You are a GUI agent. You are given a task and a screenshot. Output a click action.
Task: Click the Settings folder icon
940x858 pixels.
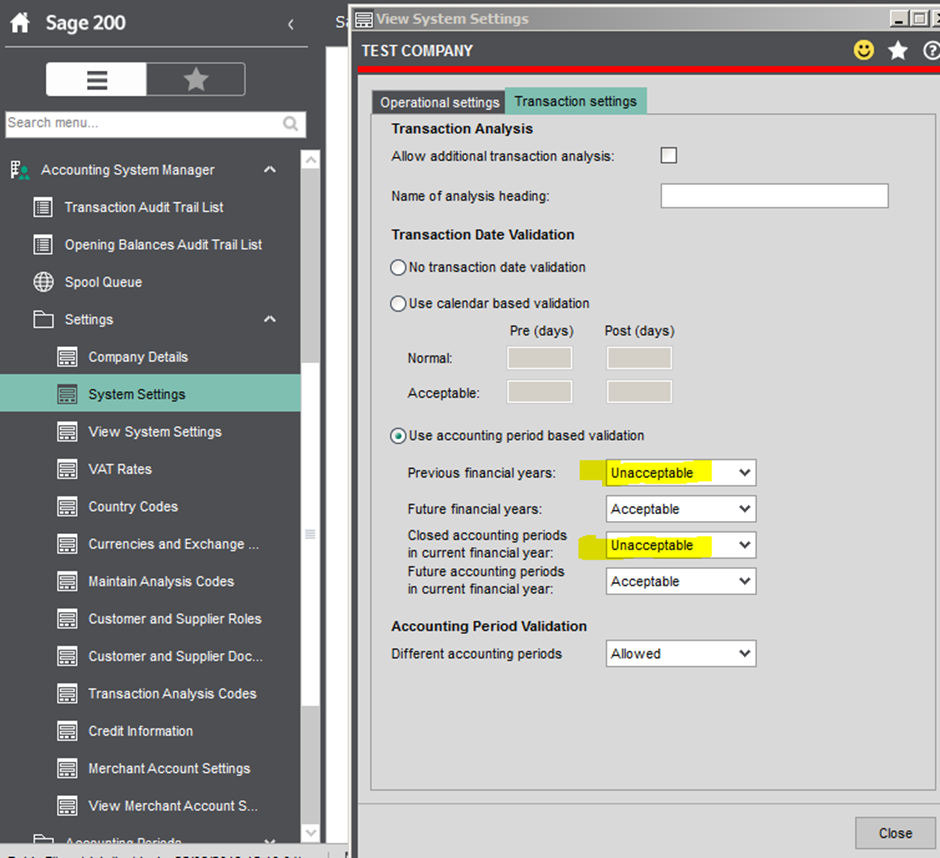click(43, 319)
